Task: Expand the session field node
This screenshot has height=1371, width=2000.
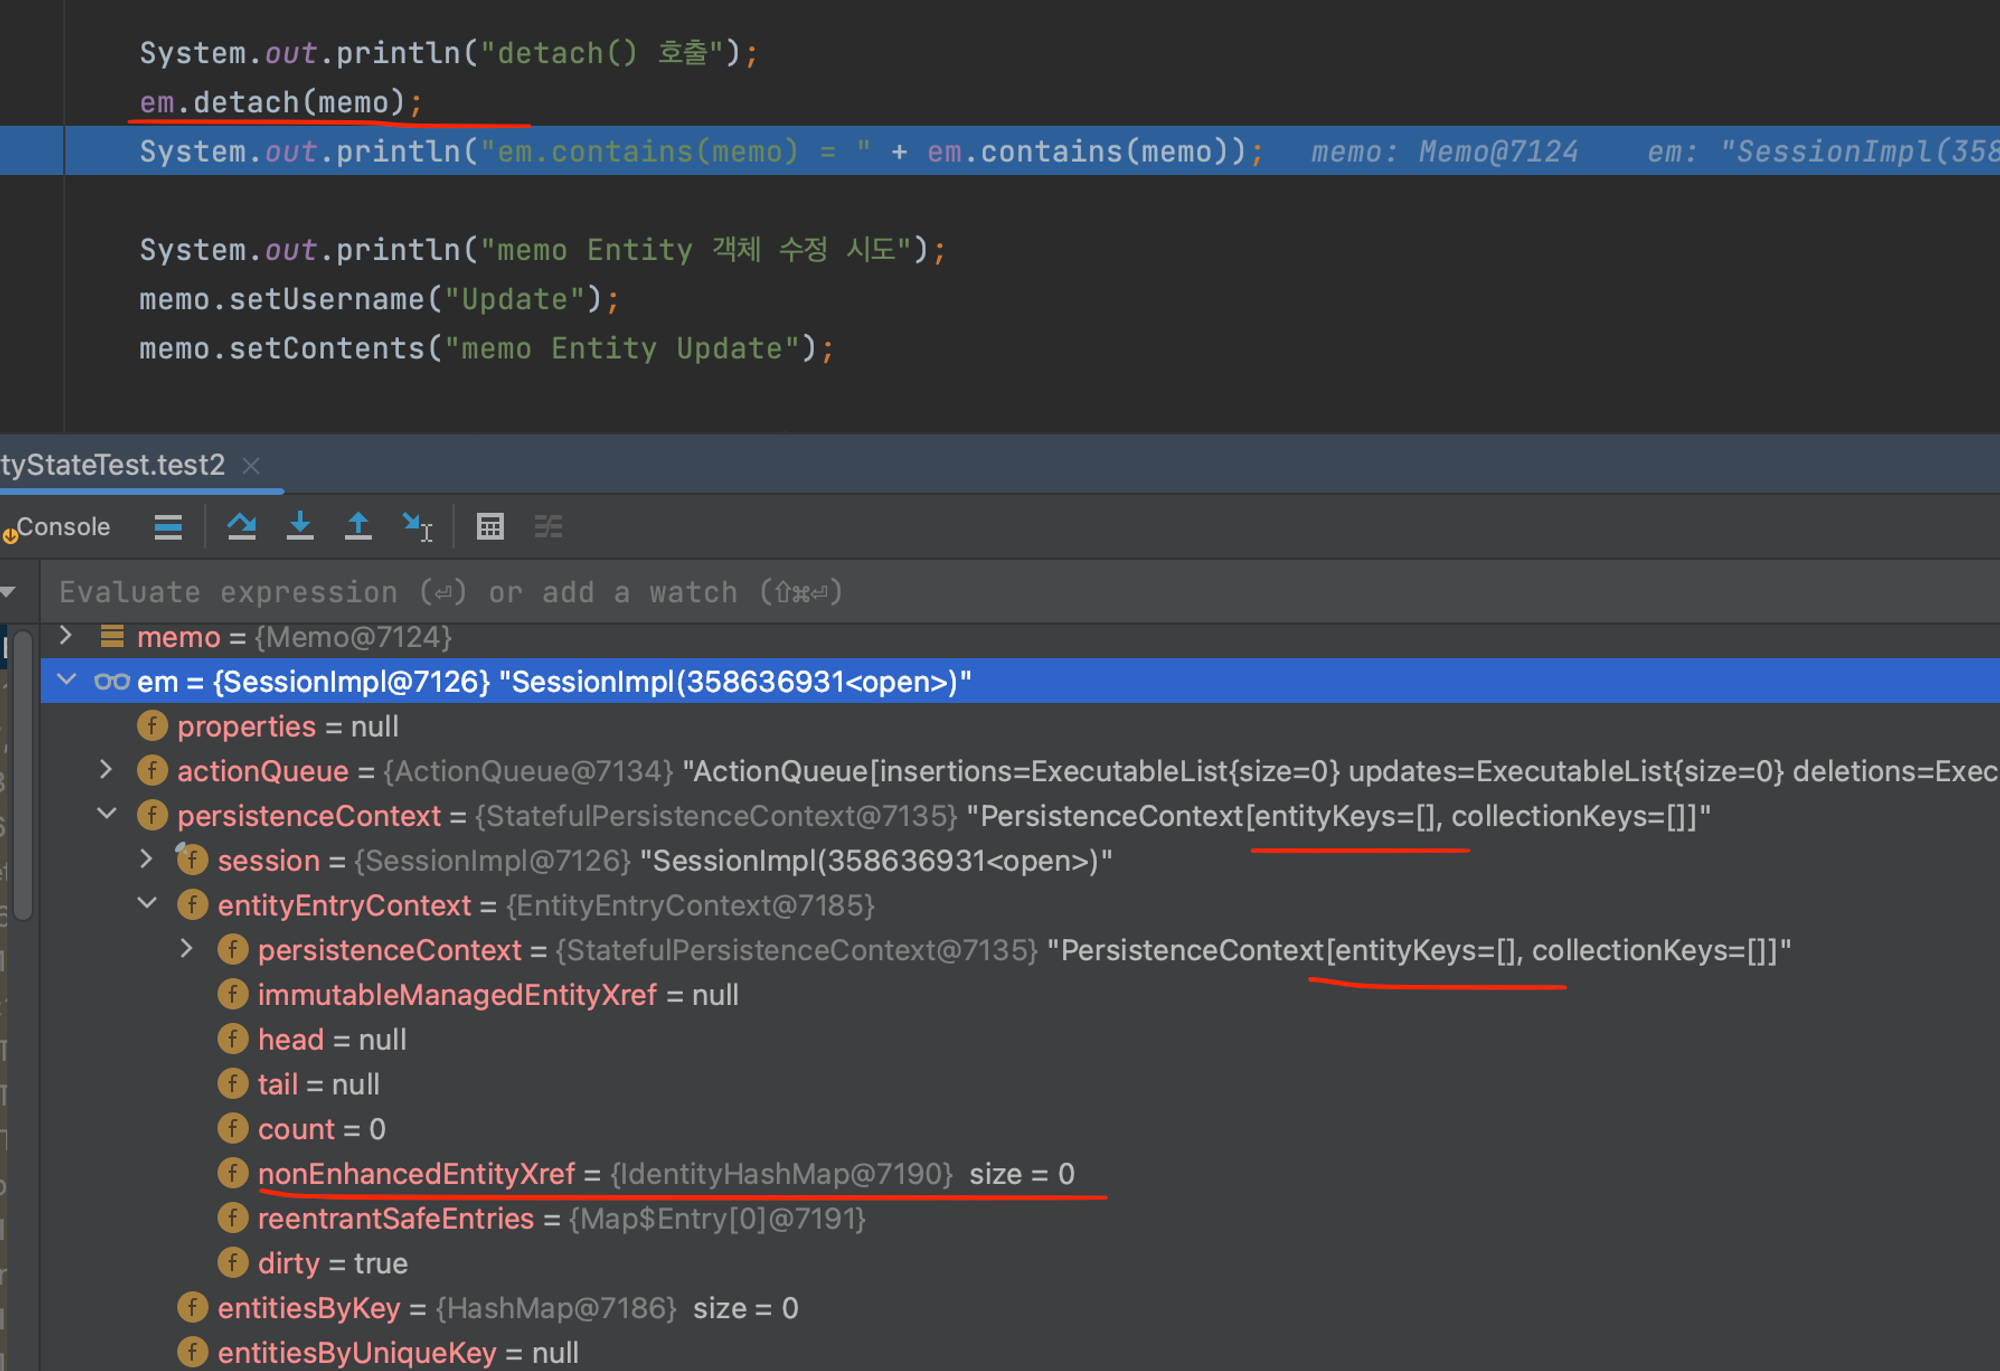Action: point(147,860)
